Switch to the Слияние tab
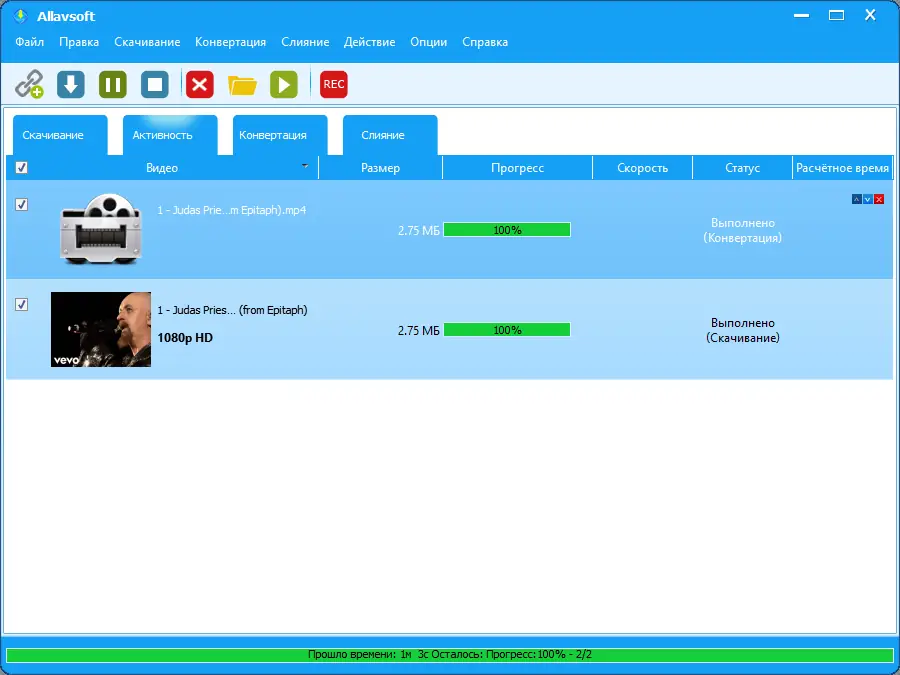 390,135
